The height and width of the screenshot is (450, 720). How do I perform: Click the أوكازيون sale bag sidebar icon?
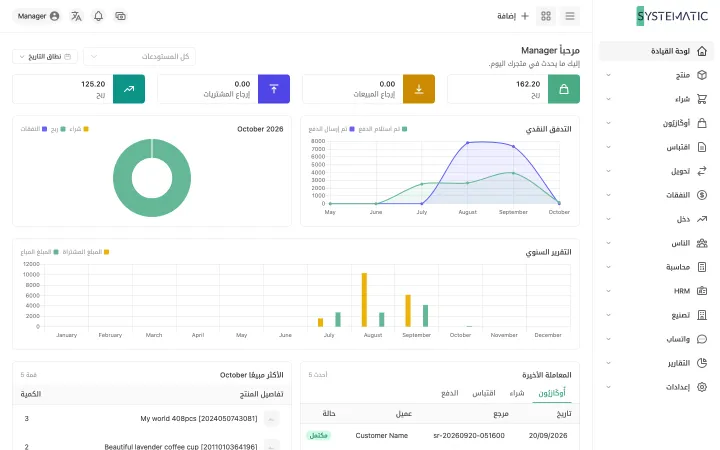coord(702,123)
